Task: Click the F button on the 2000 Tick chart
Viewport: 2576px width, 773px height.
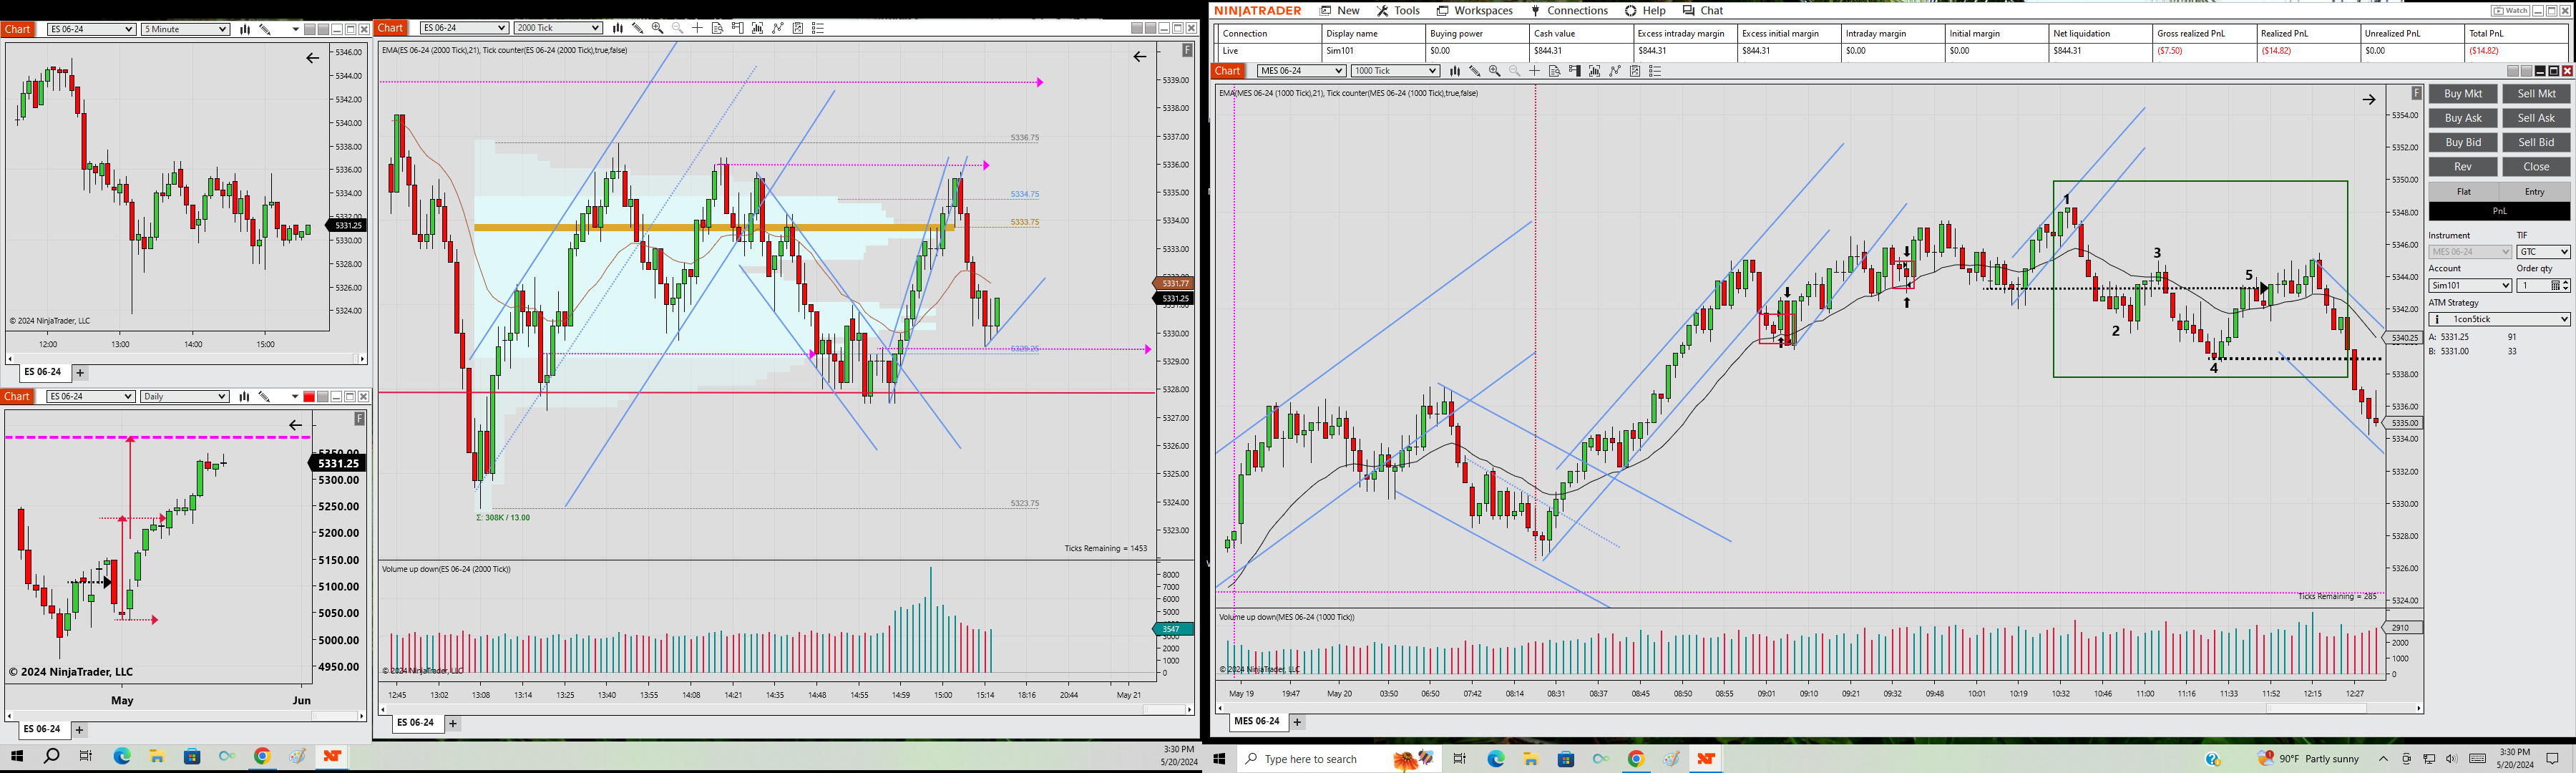Action: 1187,50
